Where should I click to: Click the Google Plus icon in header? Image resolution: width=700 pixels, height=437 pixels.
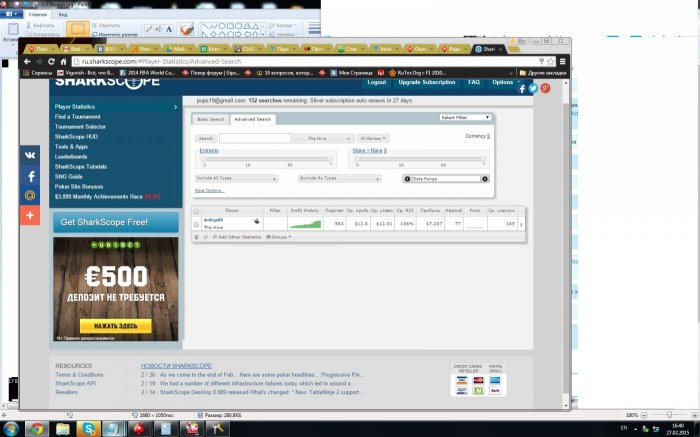click(545, 88)
